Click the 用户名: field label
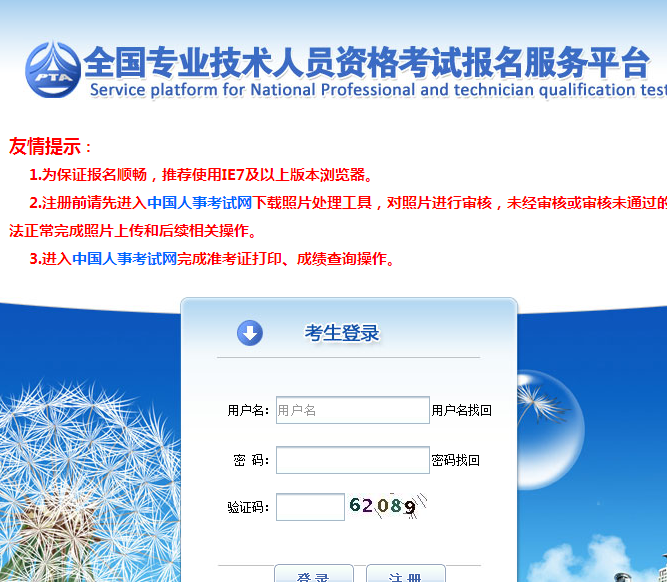 (248, 411)
